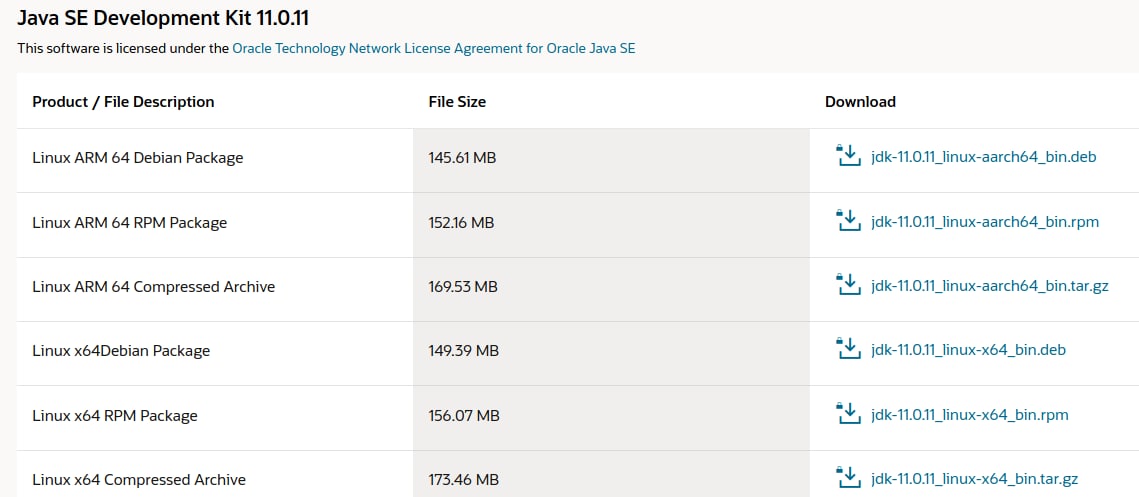Click download icon for linux-aarch64_bin.deb
Image resolution: width=1139 pixels, height=497 pixels.
(x=848, y=156)
